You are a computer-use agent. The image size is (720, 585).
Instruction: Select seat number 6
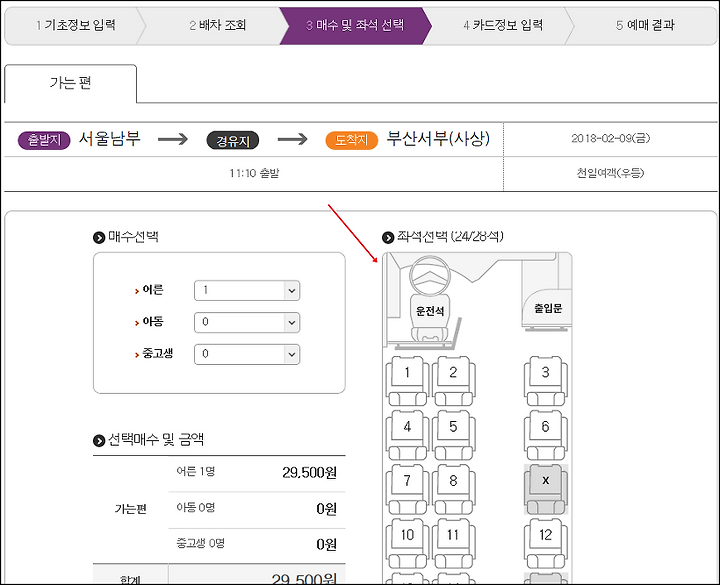click(546, 435)
